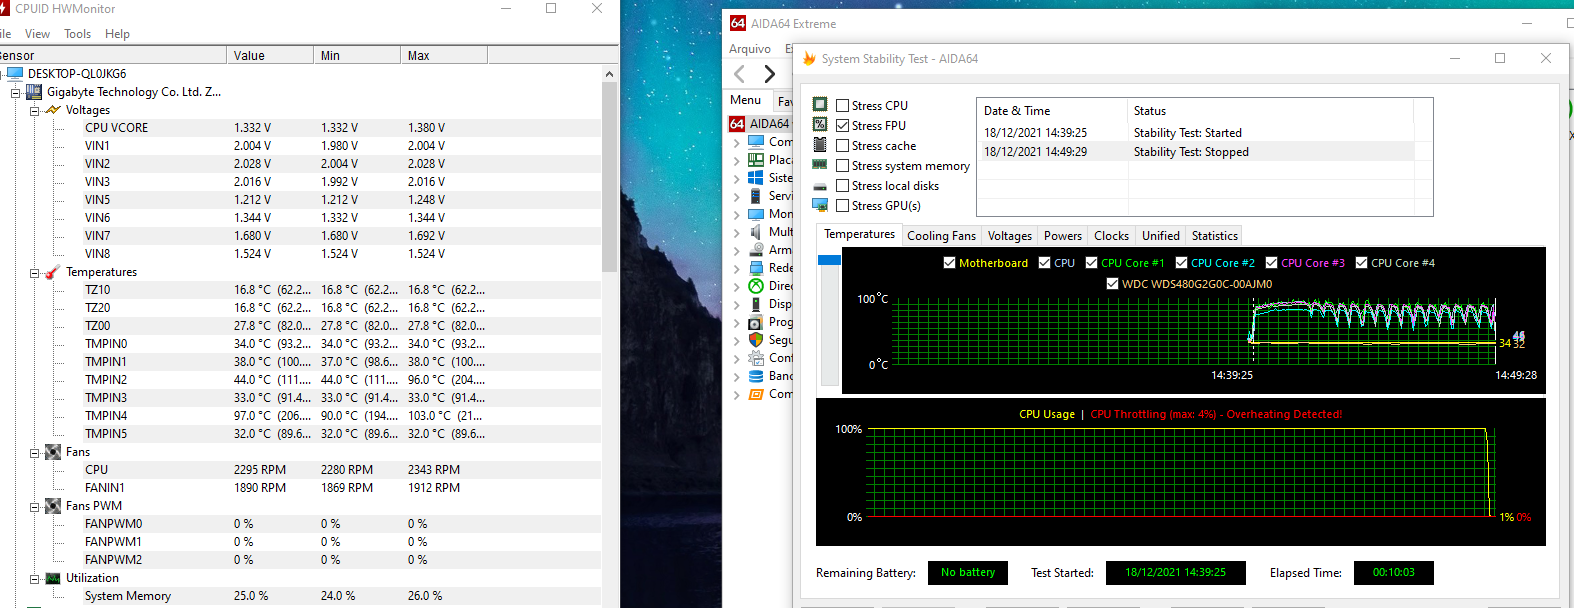Collapse the Voltages group in HWMonitor

34,110
